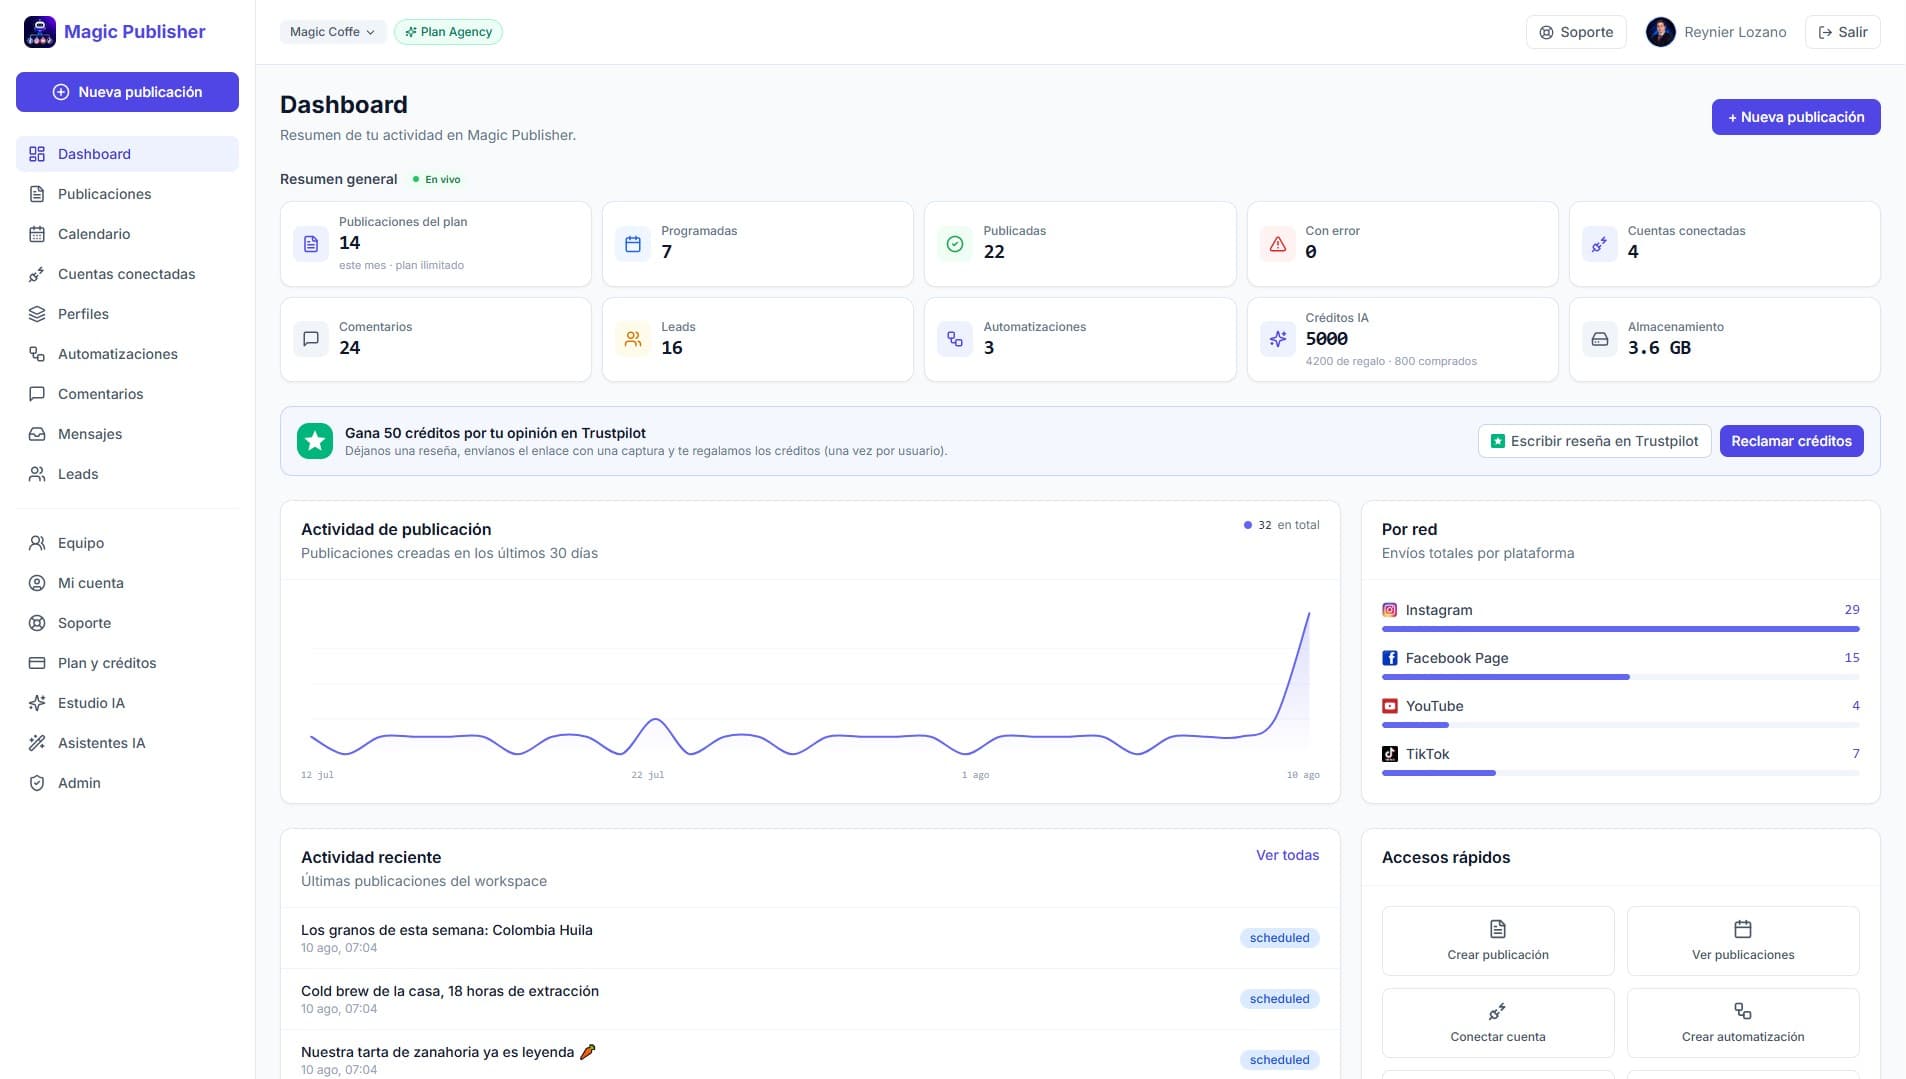Click the Plan Agency badge
Viewport: 1906px width, 1079px height.
coord(448,32)
